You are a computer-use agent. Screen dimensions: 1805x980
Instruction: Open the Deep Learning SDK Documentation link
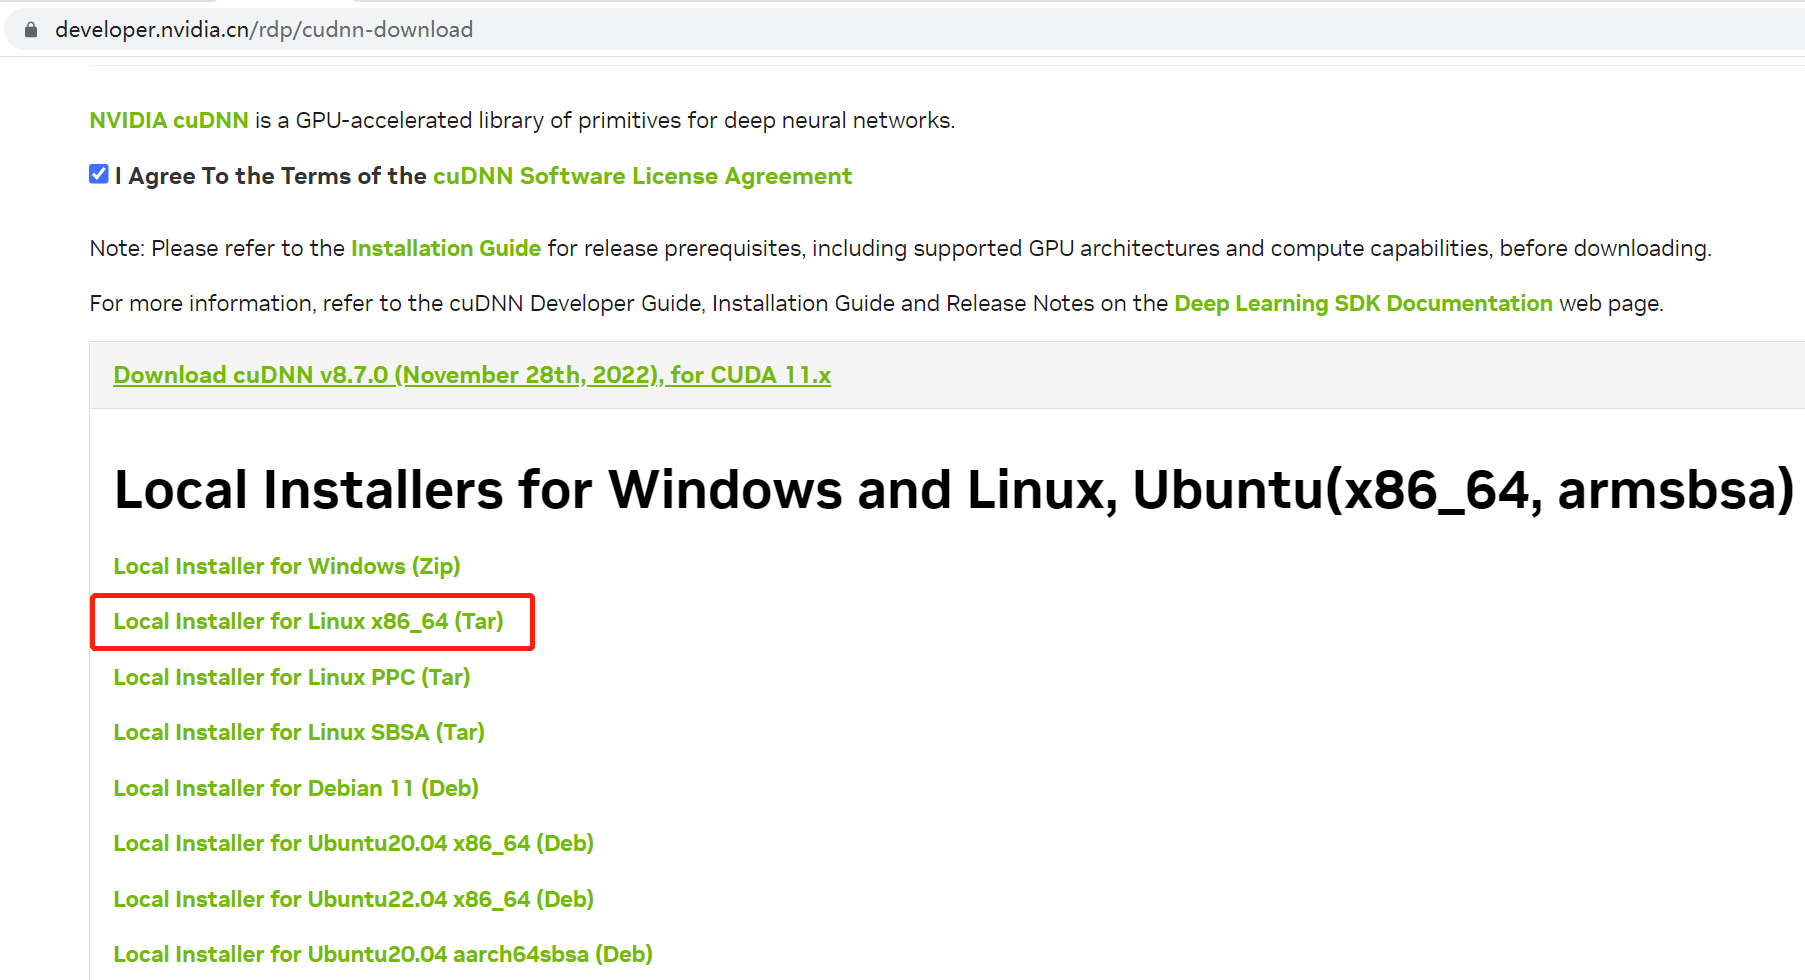[1363, 303]
